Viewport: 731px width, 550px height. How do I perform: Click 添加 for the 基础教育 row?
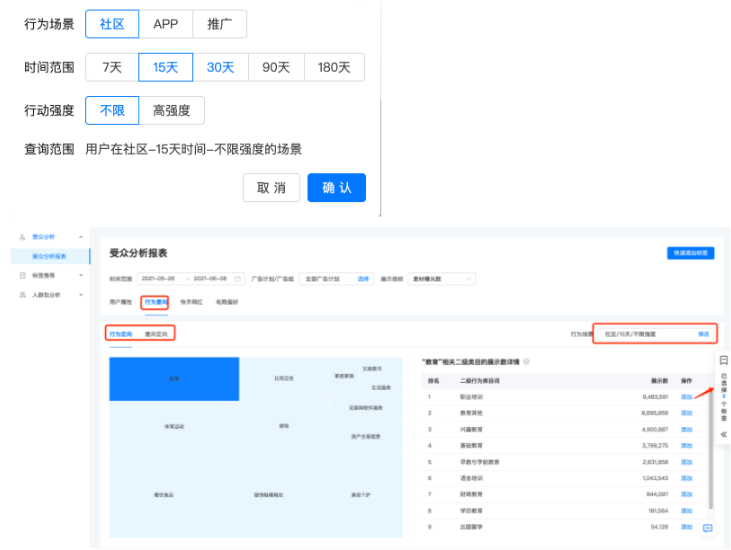(686, 446)
